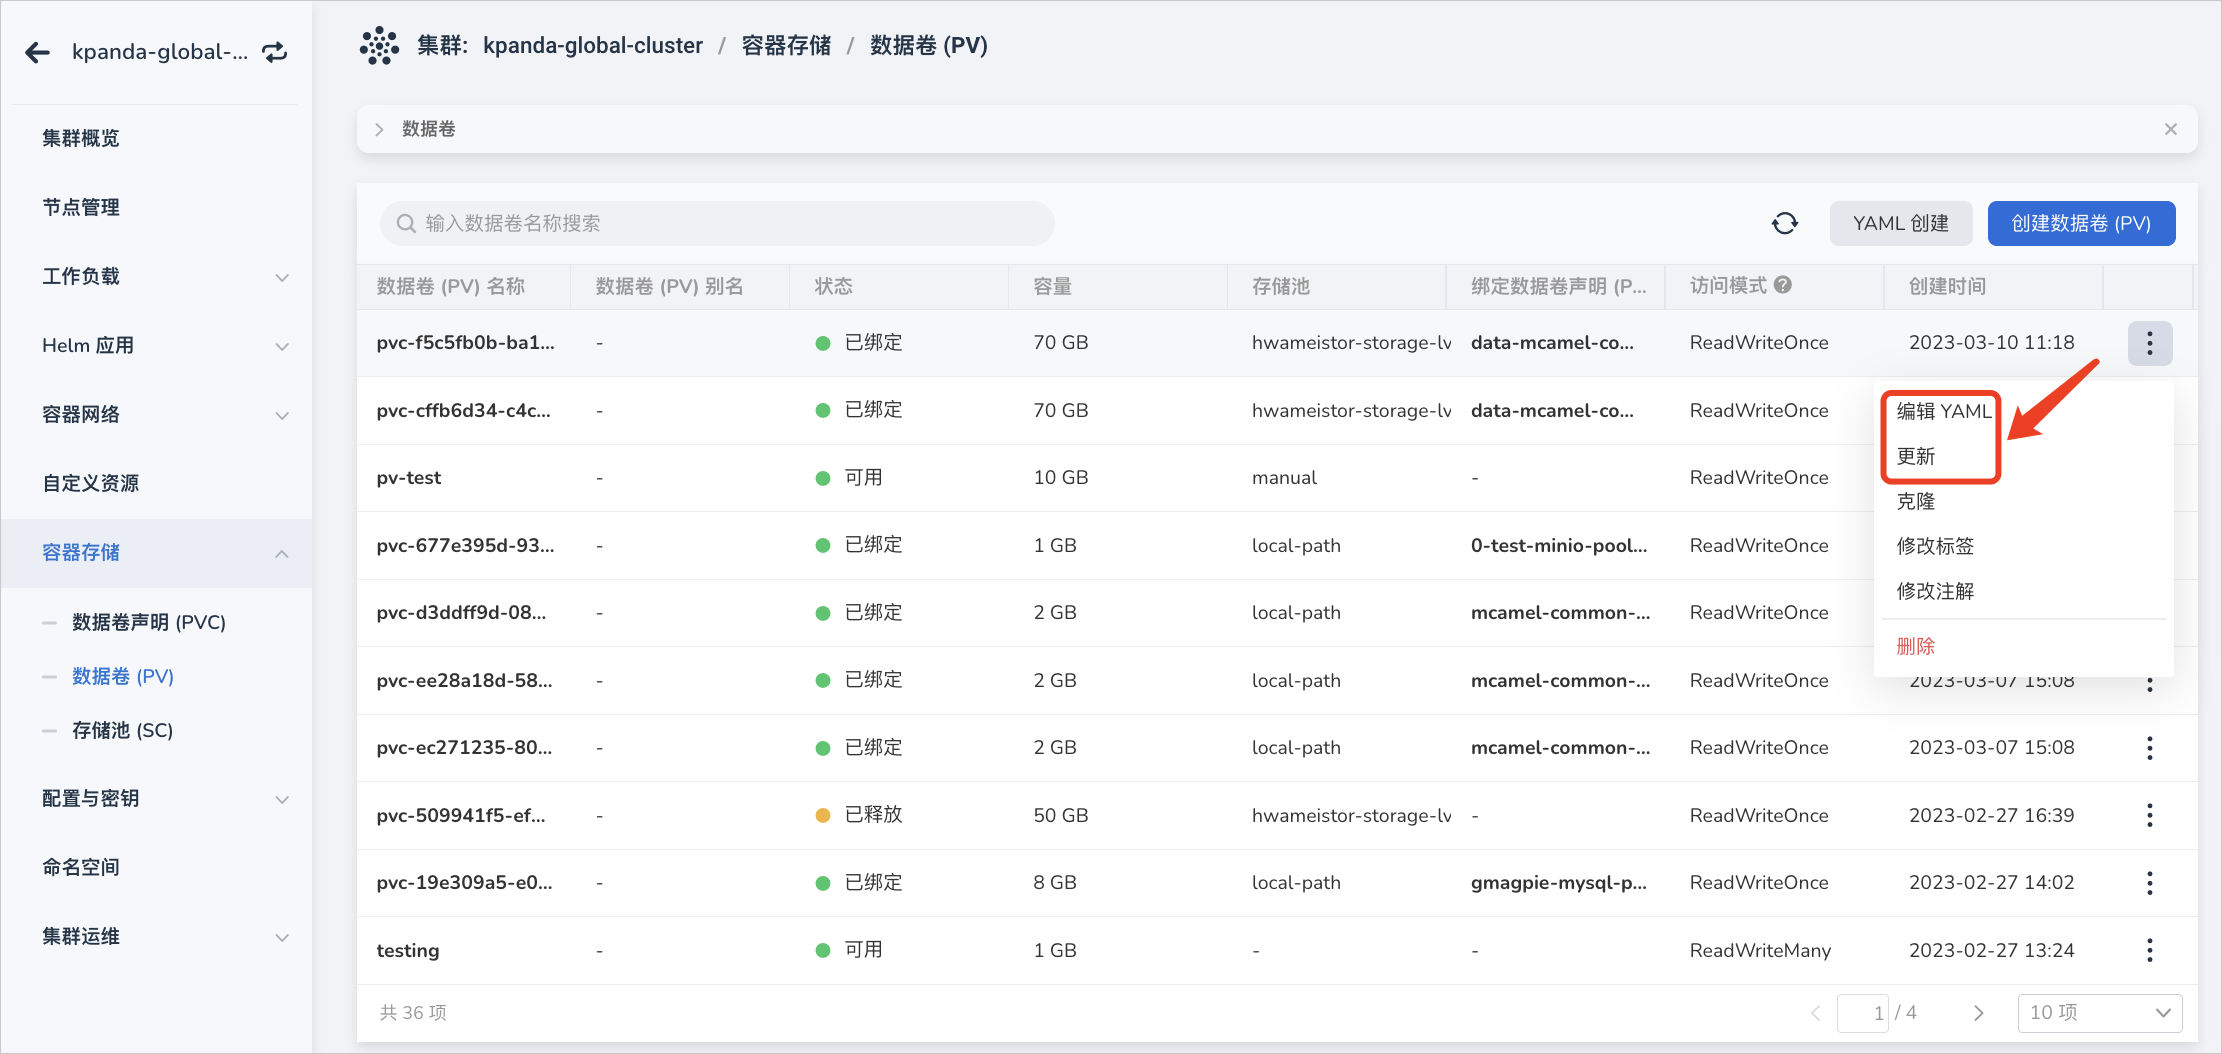Click the search magnifier icon

(406, 223)
